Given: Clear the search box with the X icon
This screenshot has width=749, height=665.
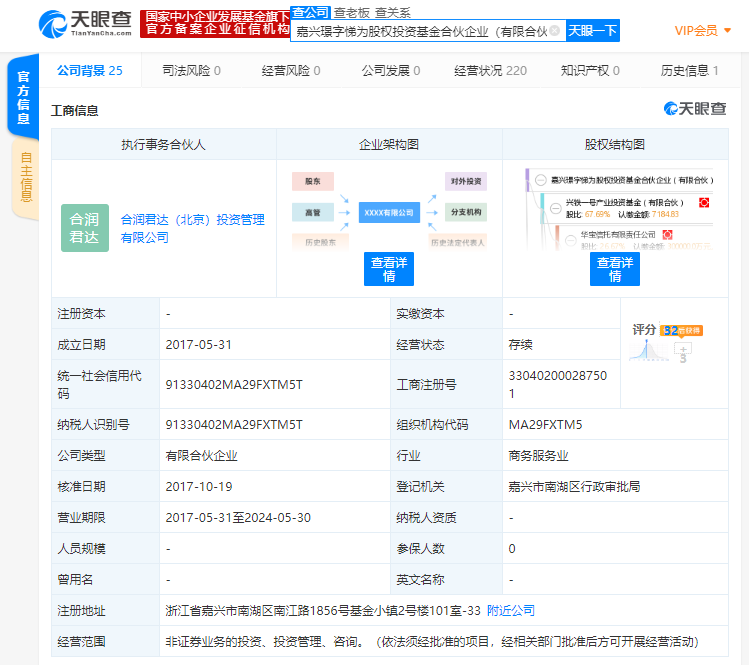Looking at the screenshot, I should click(557, 31).
